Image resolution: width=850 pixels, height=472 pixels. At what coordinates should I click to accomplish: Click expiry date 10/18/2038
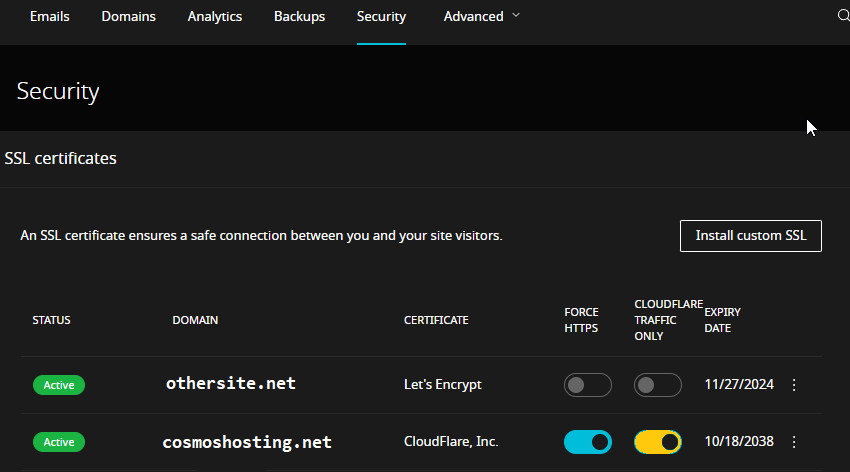[739, 441]
